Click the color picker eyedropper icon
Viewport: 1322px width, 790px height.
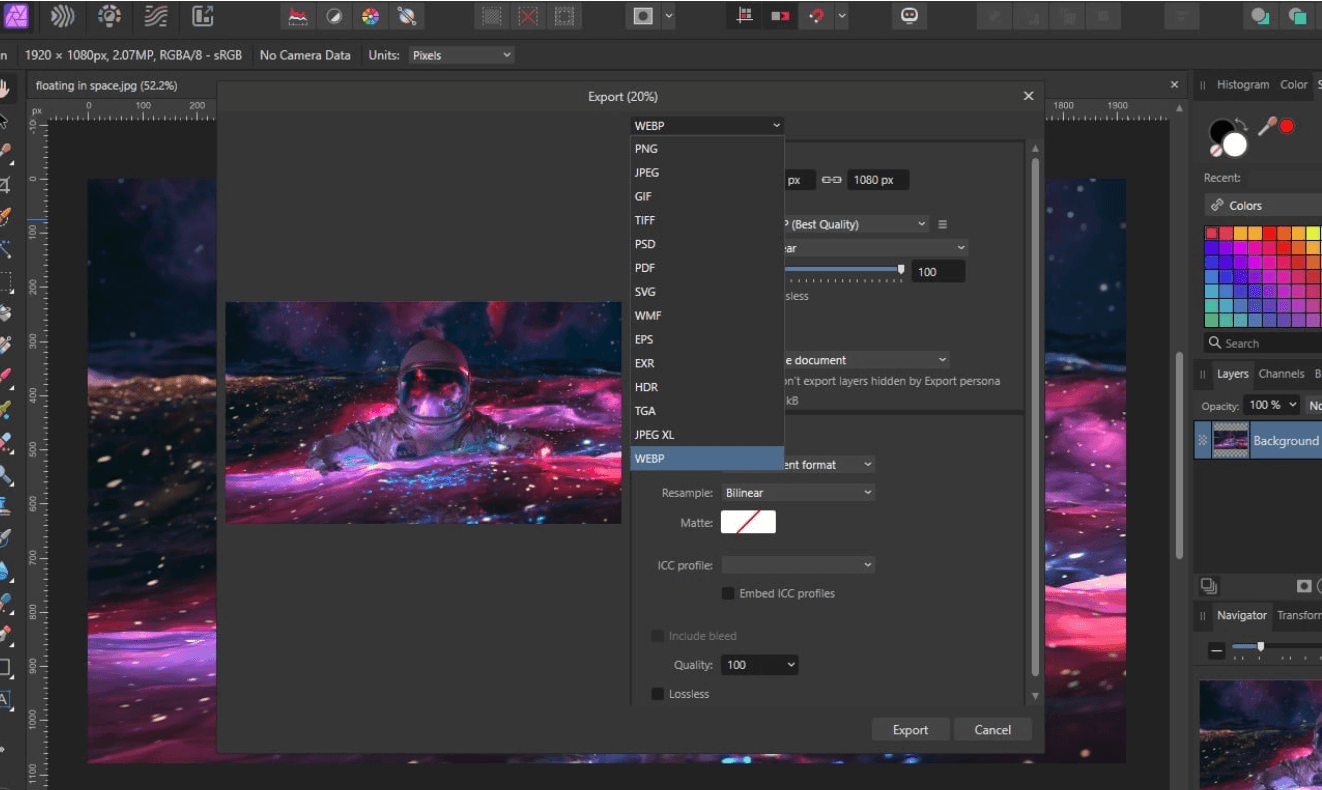pos(1267,126)
